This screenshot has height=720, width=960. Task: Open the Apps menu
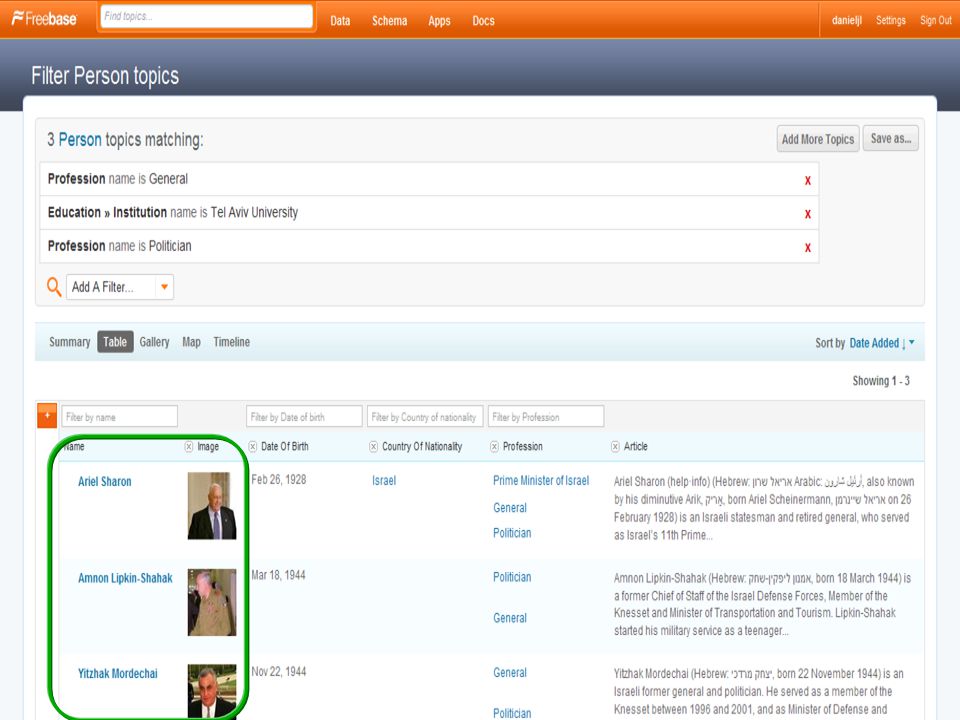439,21
